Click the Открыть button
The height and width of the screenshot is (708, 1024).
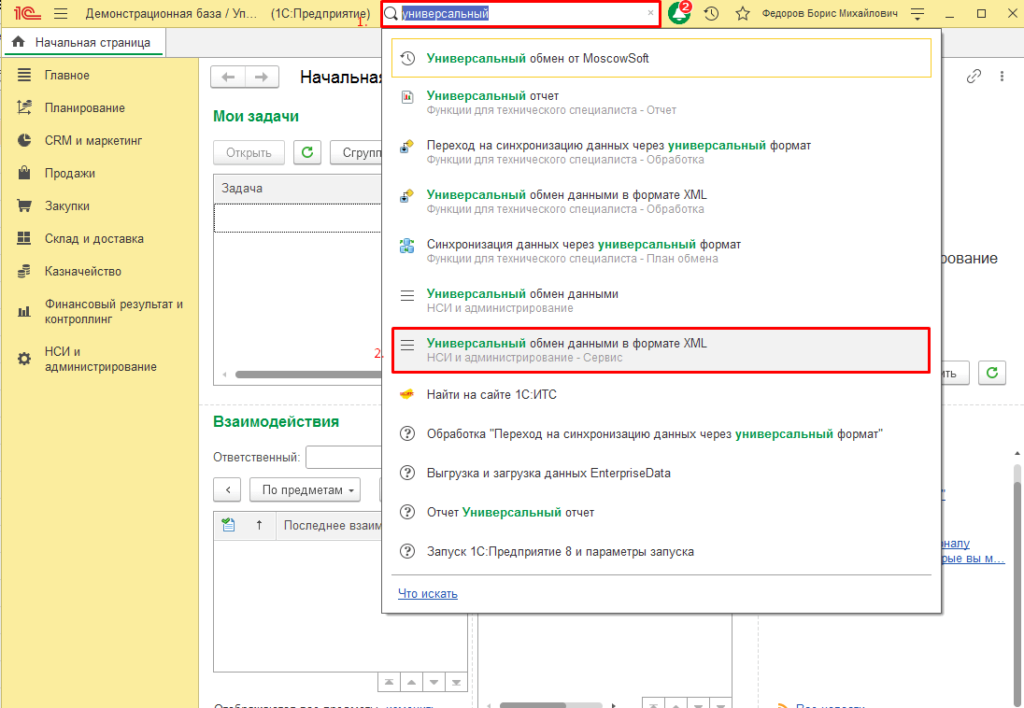tap(249, 152)
